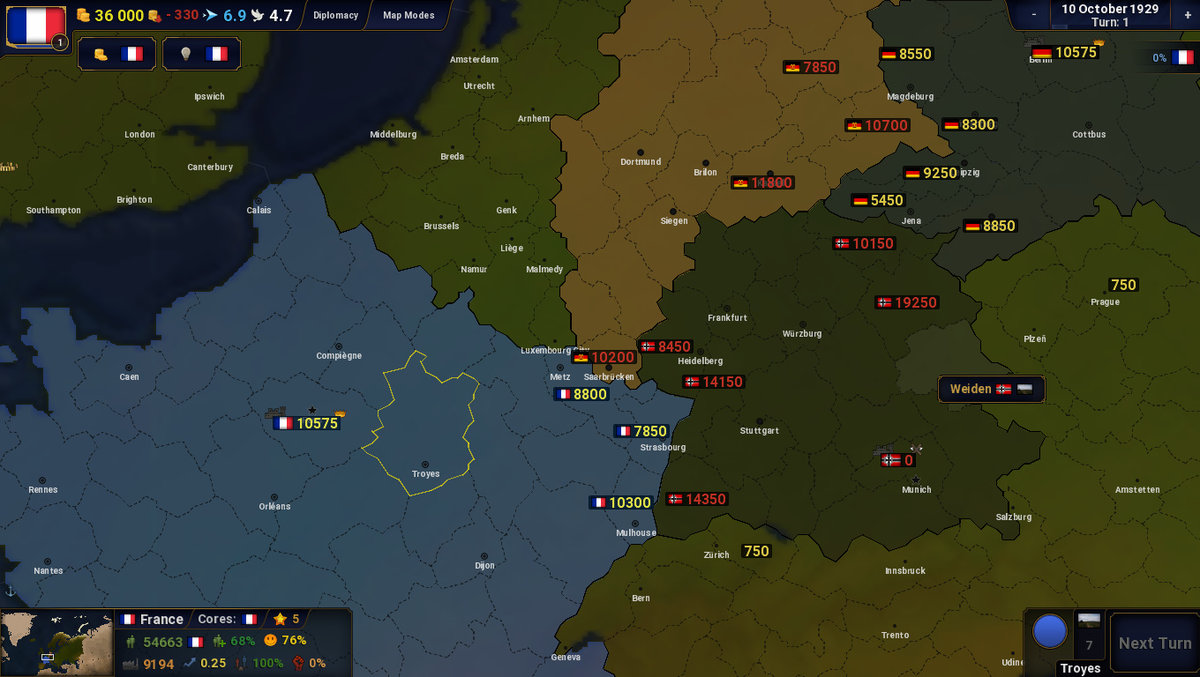Select the enemy army of 8450 near Heidelberg
Viewport: 1200px width, 677px height.
(x=666, y=346)
